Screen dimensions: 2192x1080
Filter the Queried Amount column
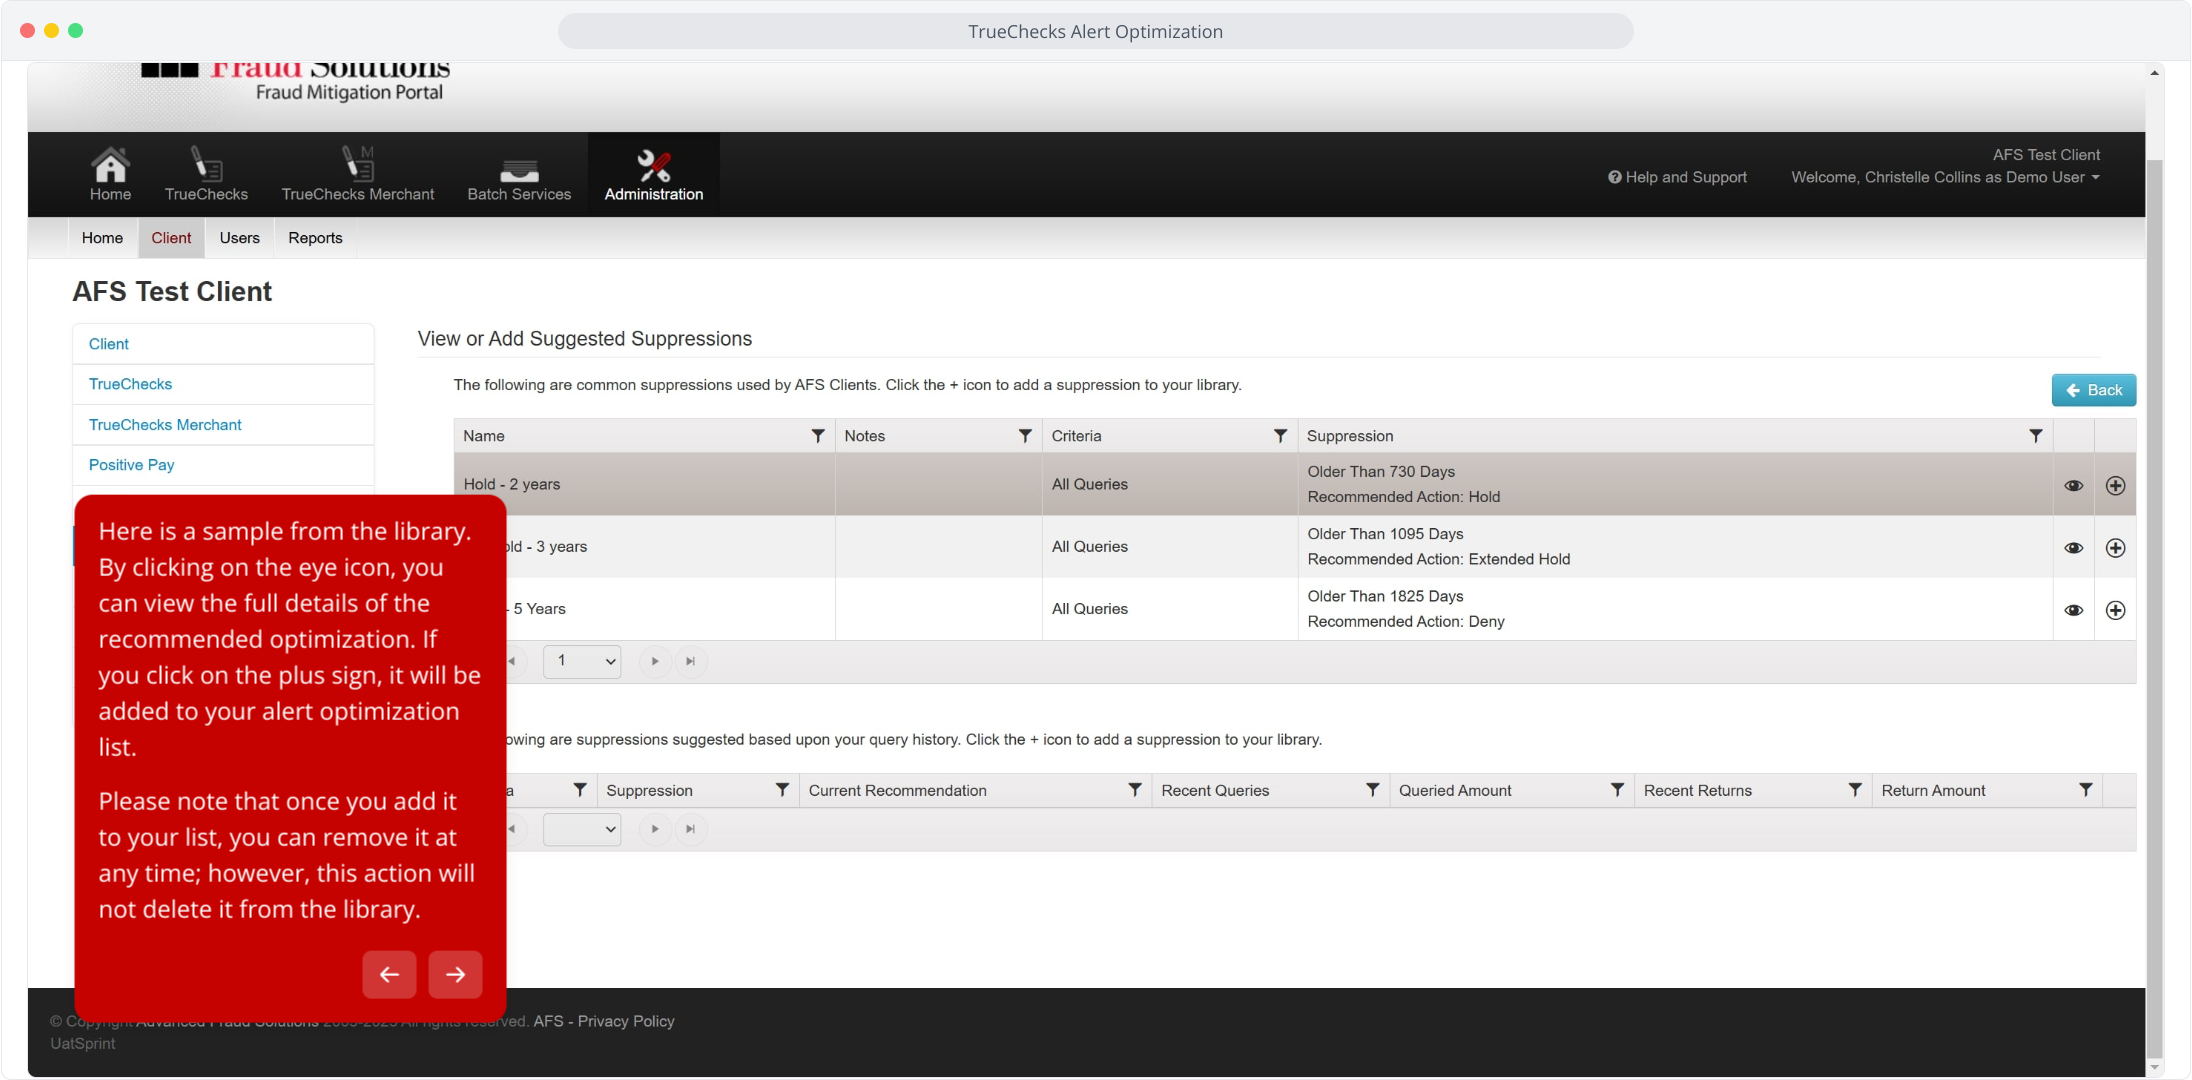tap(1617, 790)
